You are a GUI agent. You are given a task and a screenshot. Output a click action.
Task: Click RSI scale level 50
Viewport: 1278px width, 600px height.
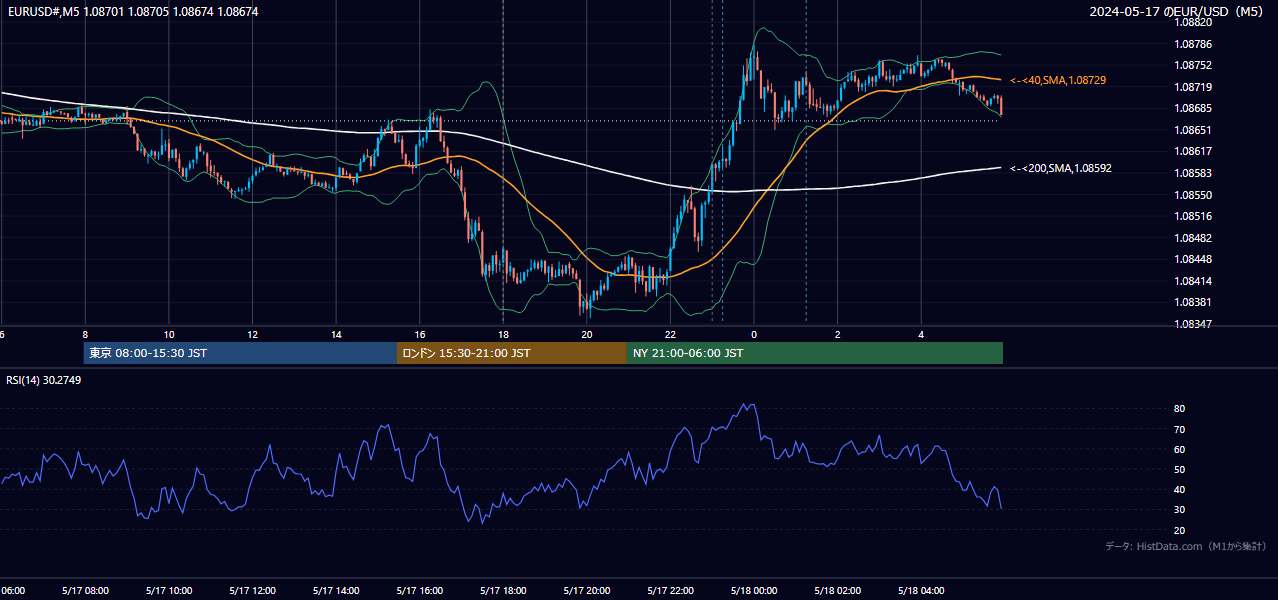tap(1180, 470)
